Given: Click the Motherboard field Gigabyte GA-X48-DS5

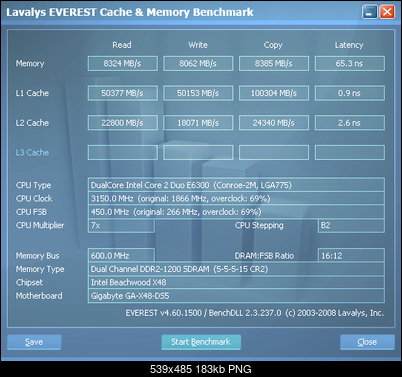Looking at the screenshot, I should (x=236, y=296).
